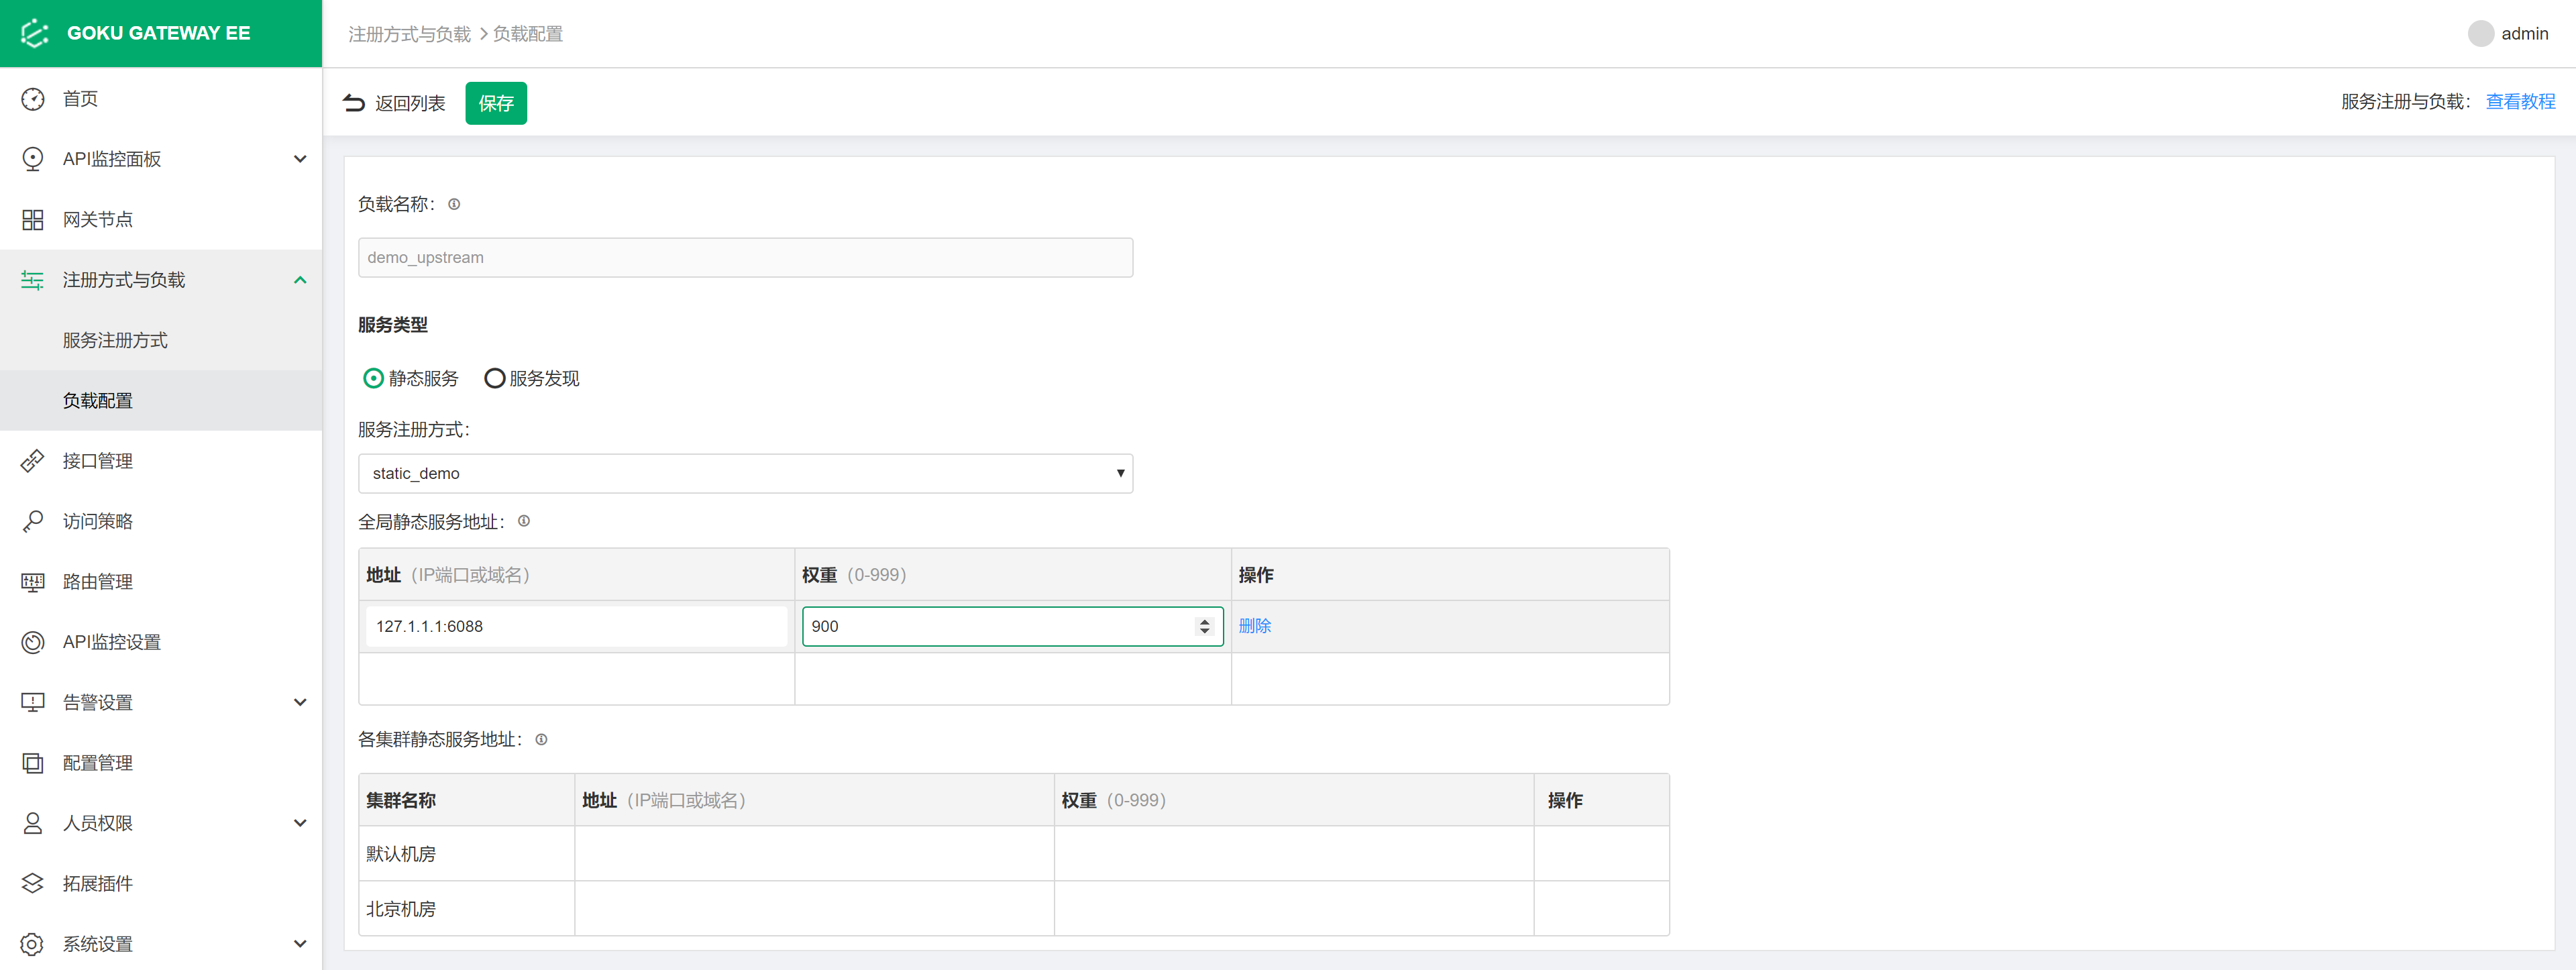Click the route management icon
2576x970 pixels.
[x=33, y=582]
